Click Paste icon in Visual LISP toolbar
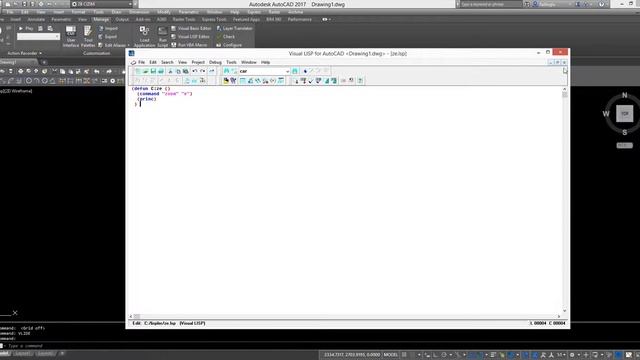 pyautogui.click(x=186, y=71)
